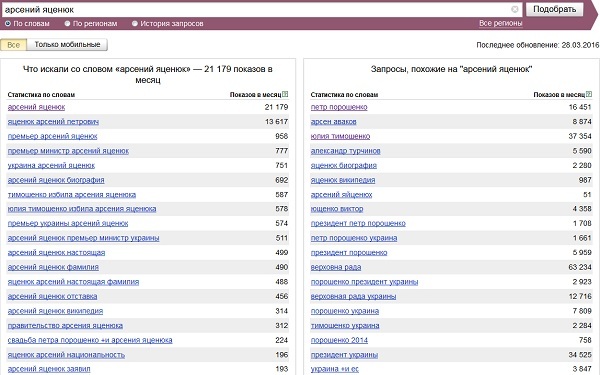
Task: Switch to the Все tab
Action: 13,45
